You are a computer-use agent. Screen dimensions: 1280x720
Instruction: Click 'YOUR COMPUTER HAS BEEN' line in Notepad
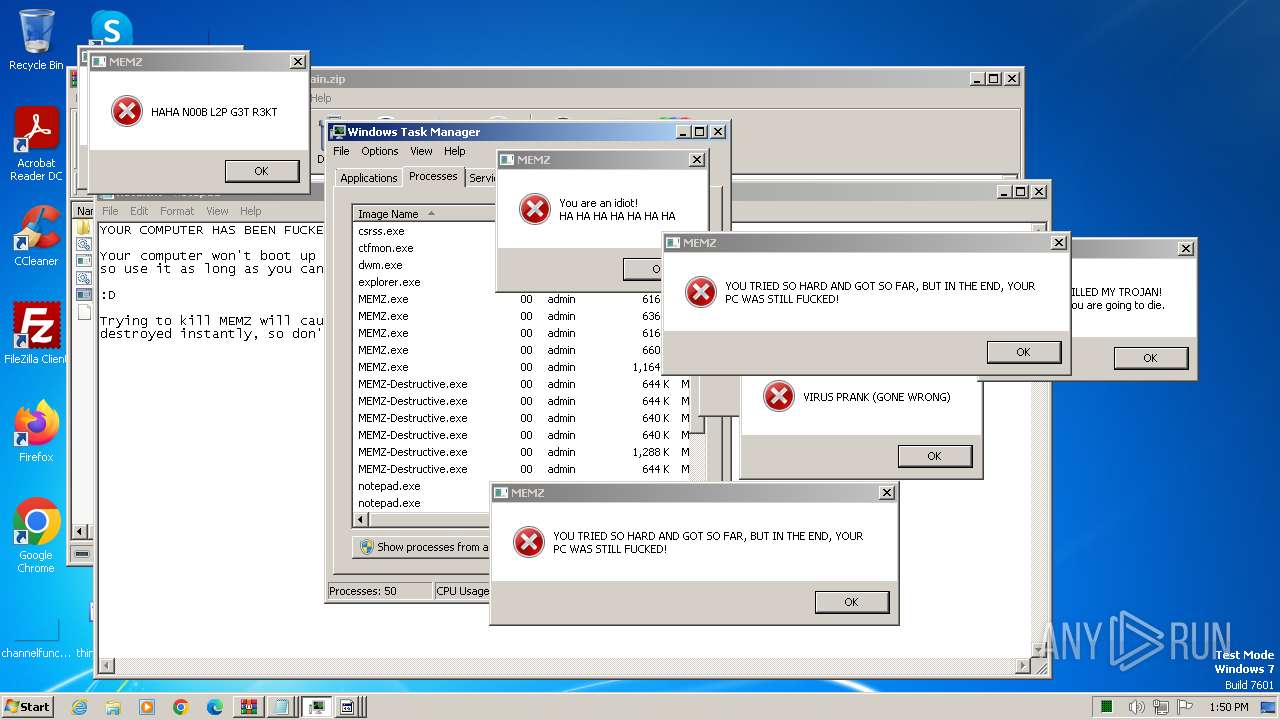click(211, 230)
